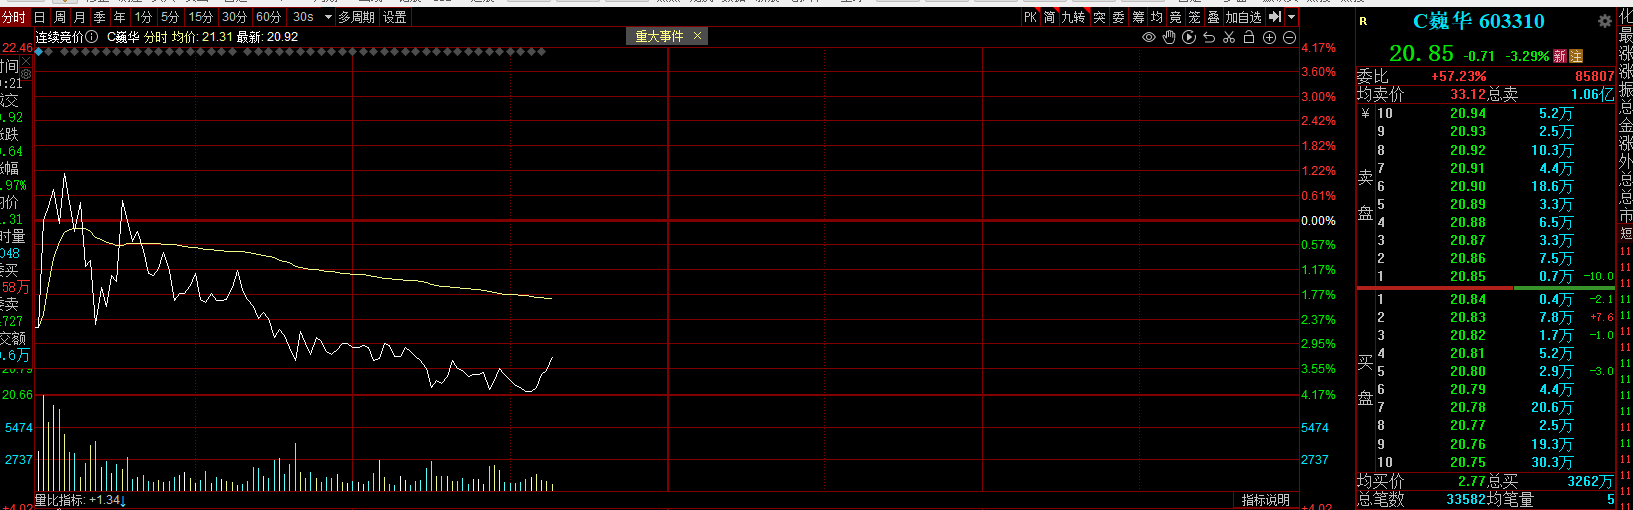1633x510 pixels.
Task: Click buy level 10 price 20.75
Action: (1468, 462)
